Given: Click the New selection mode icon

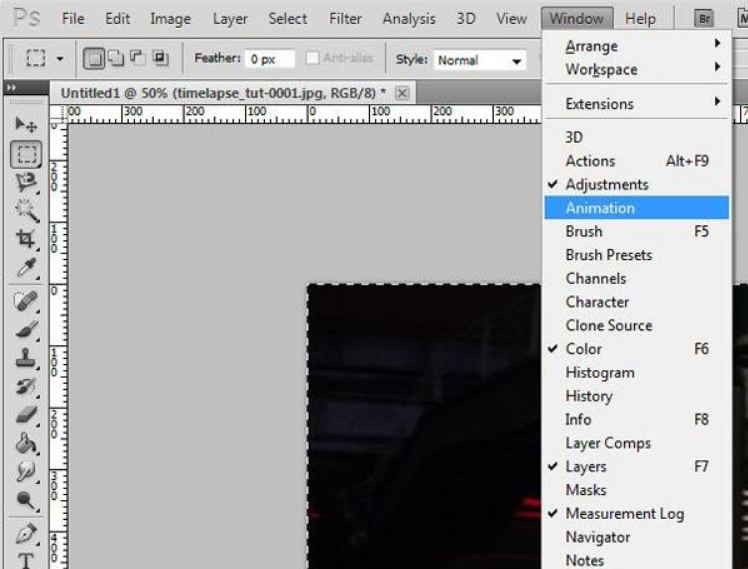Looking at the screenshot, I should pyautogui.click(x=94, y=59).
